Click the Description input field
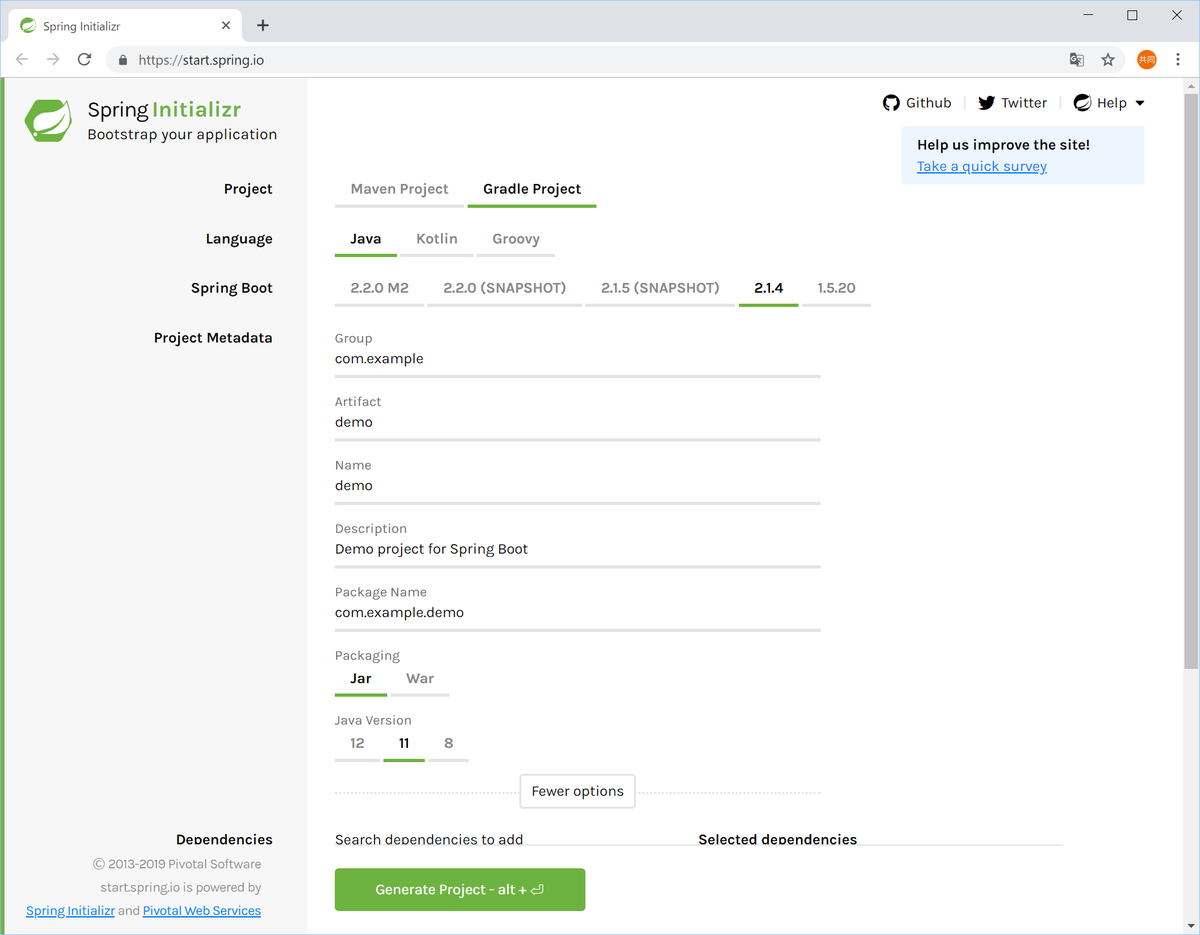This screenshot has width=1200, height=935. pos(578,549)
